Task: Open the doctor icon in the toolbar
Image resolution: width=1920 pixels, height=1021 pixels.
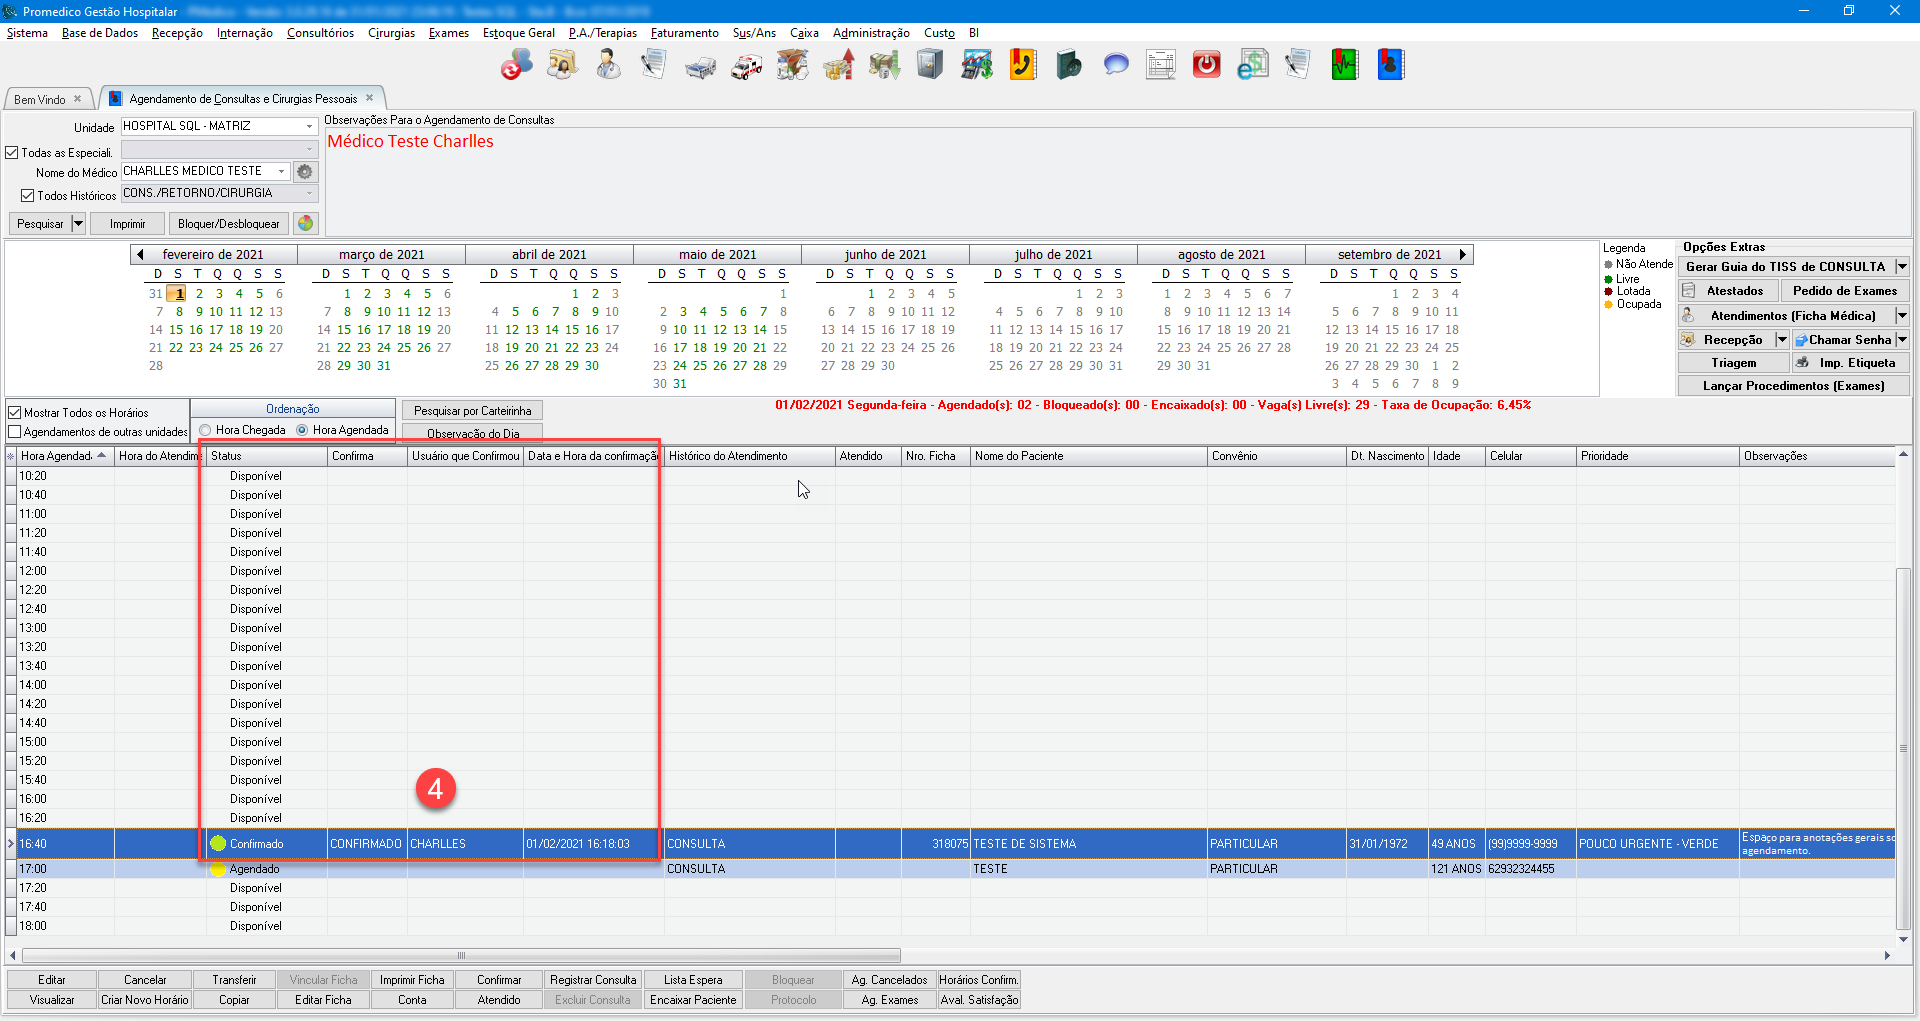Action: coord(608,66)
